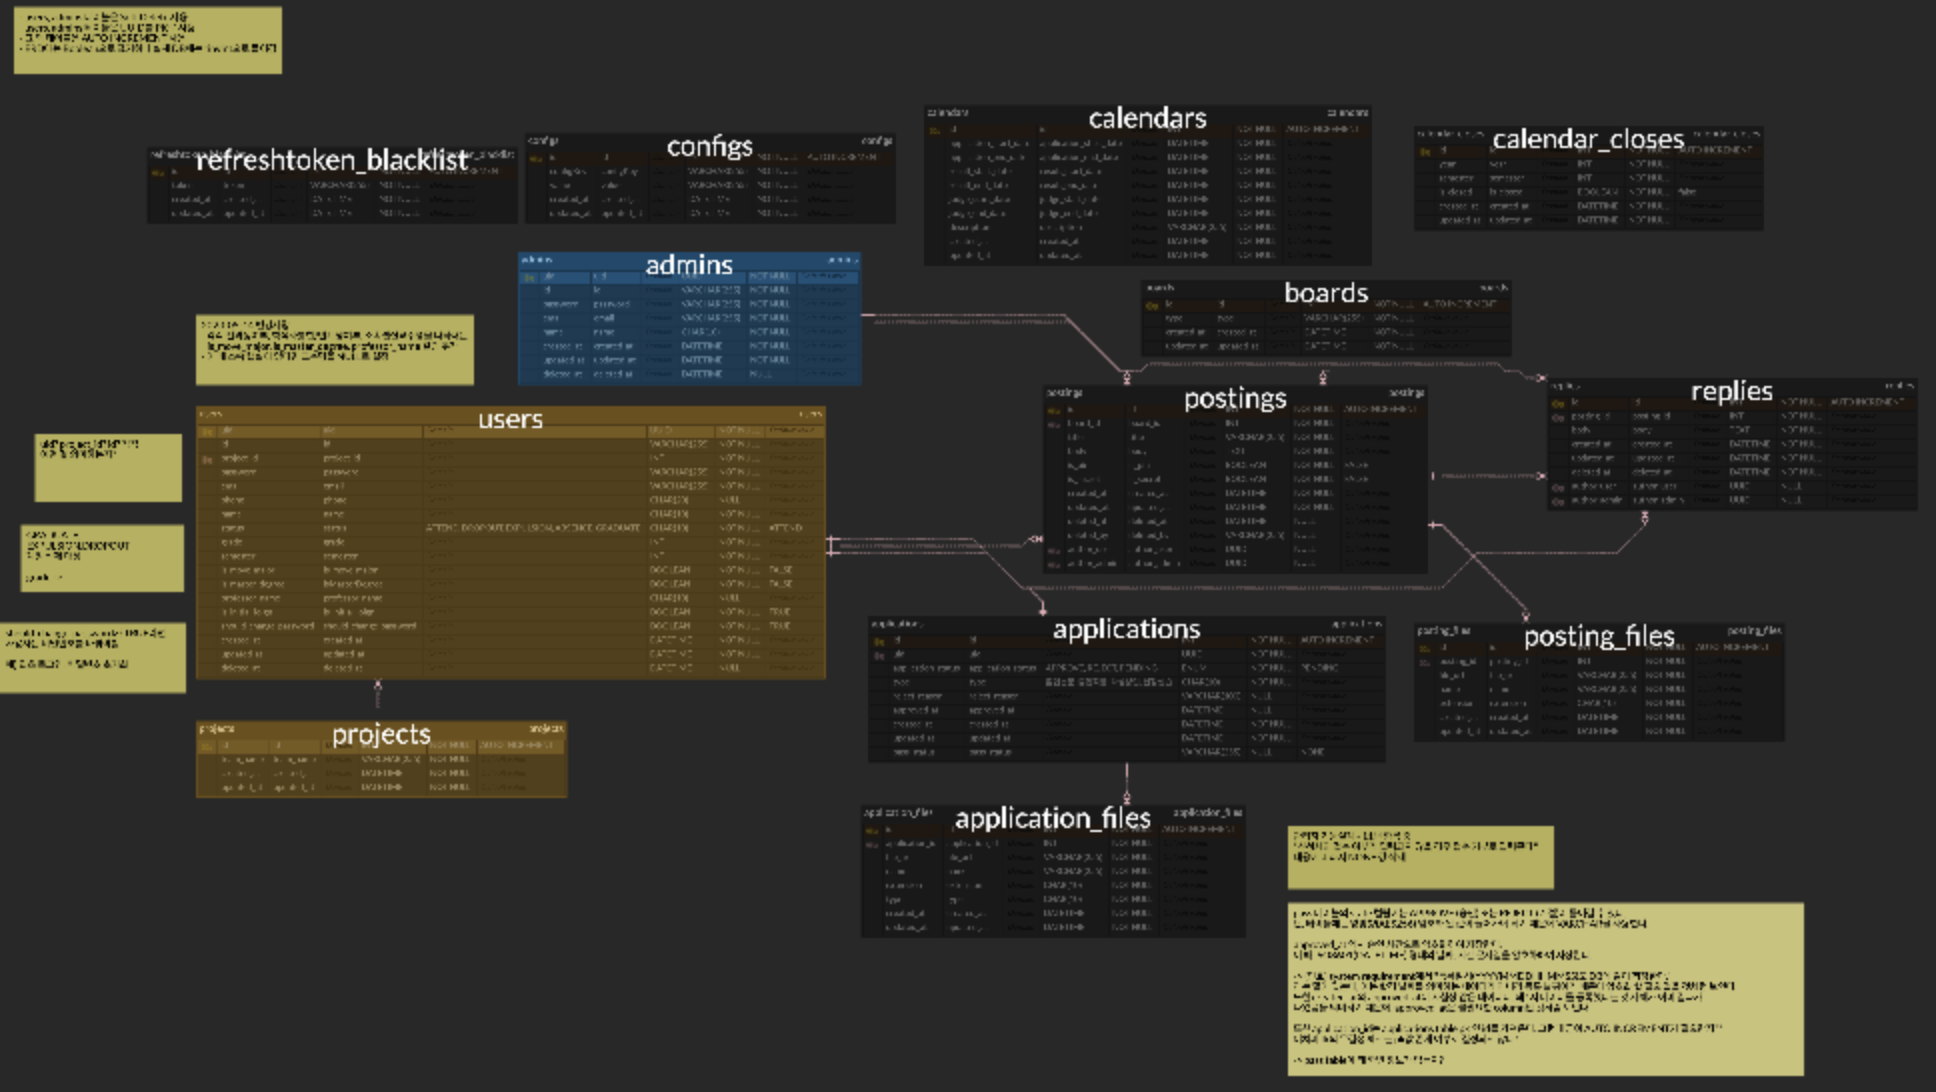1936x1092 pixels.
Task: Click the relationship line between postings and replies
Action: [x=1488, y=476]
